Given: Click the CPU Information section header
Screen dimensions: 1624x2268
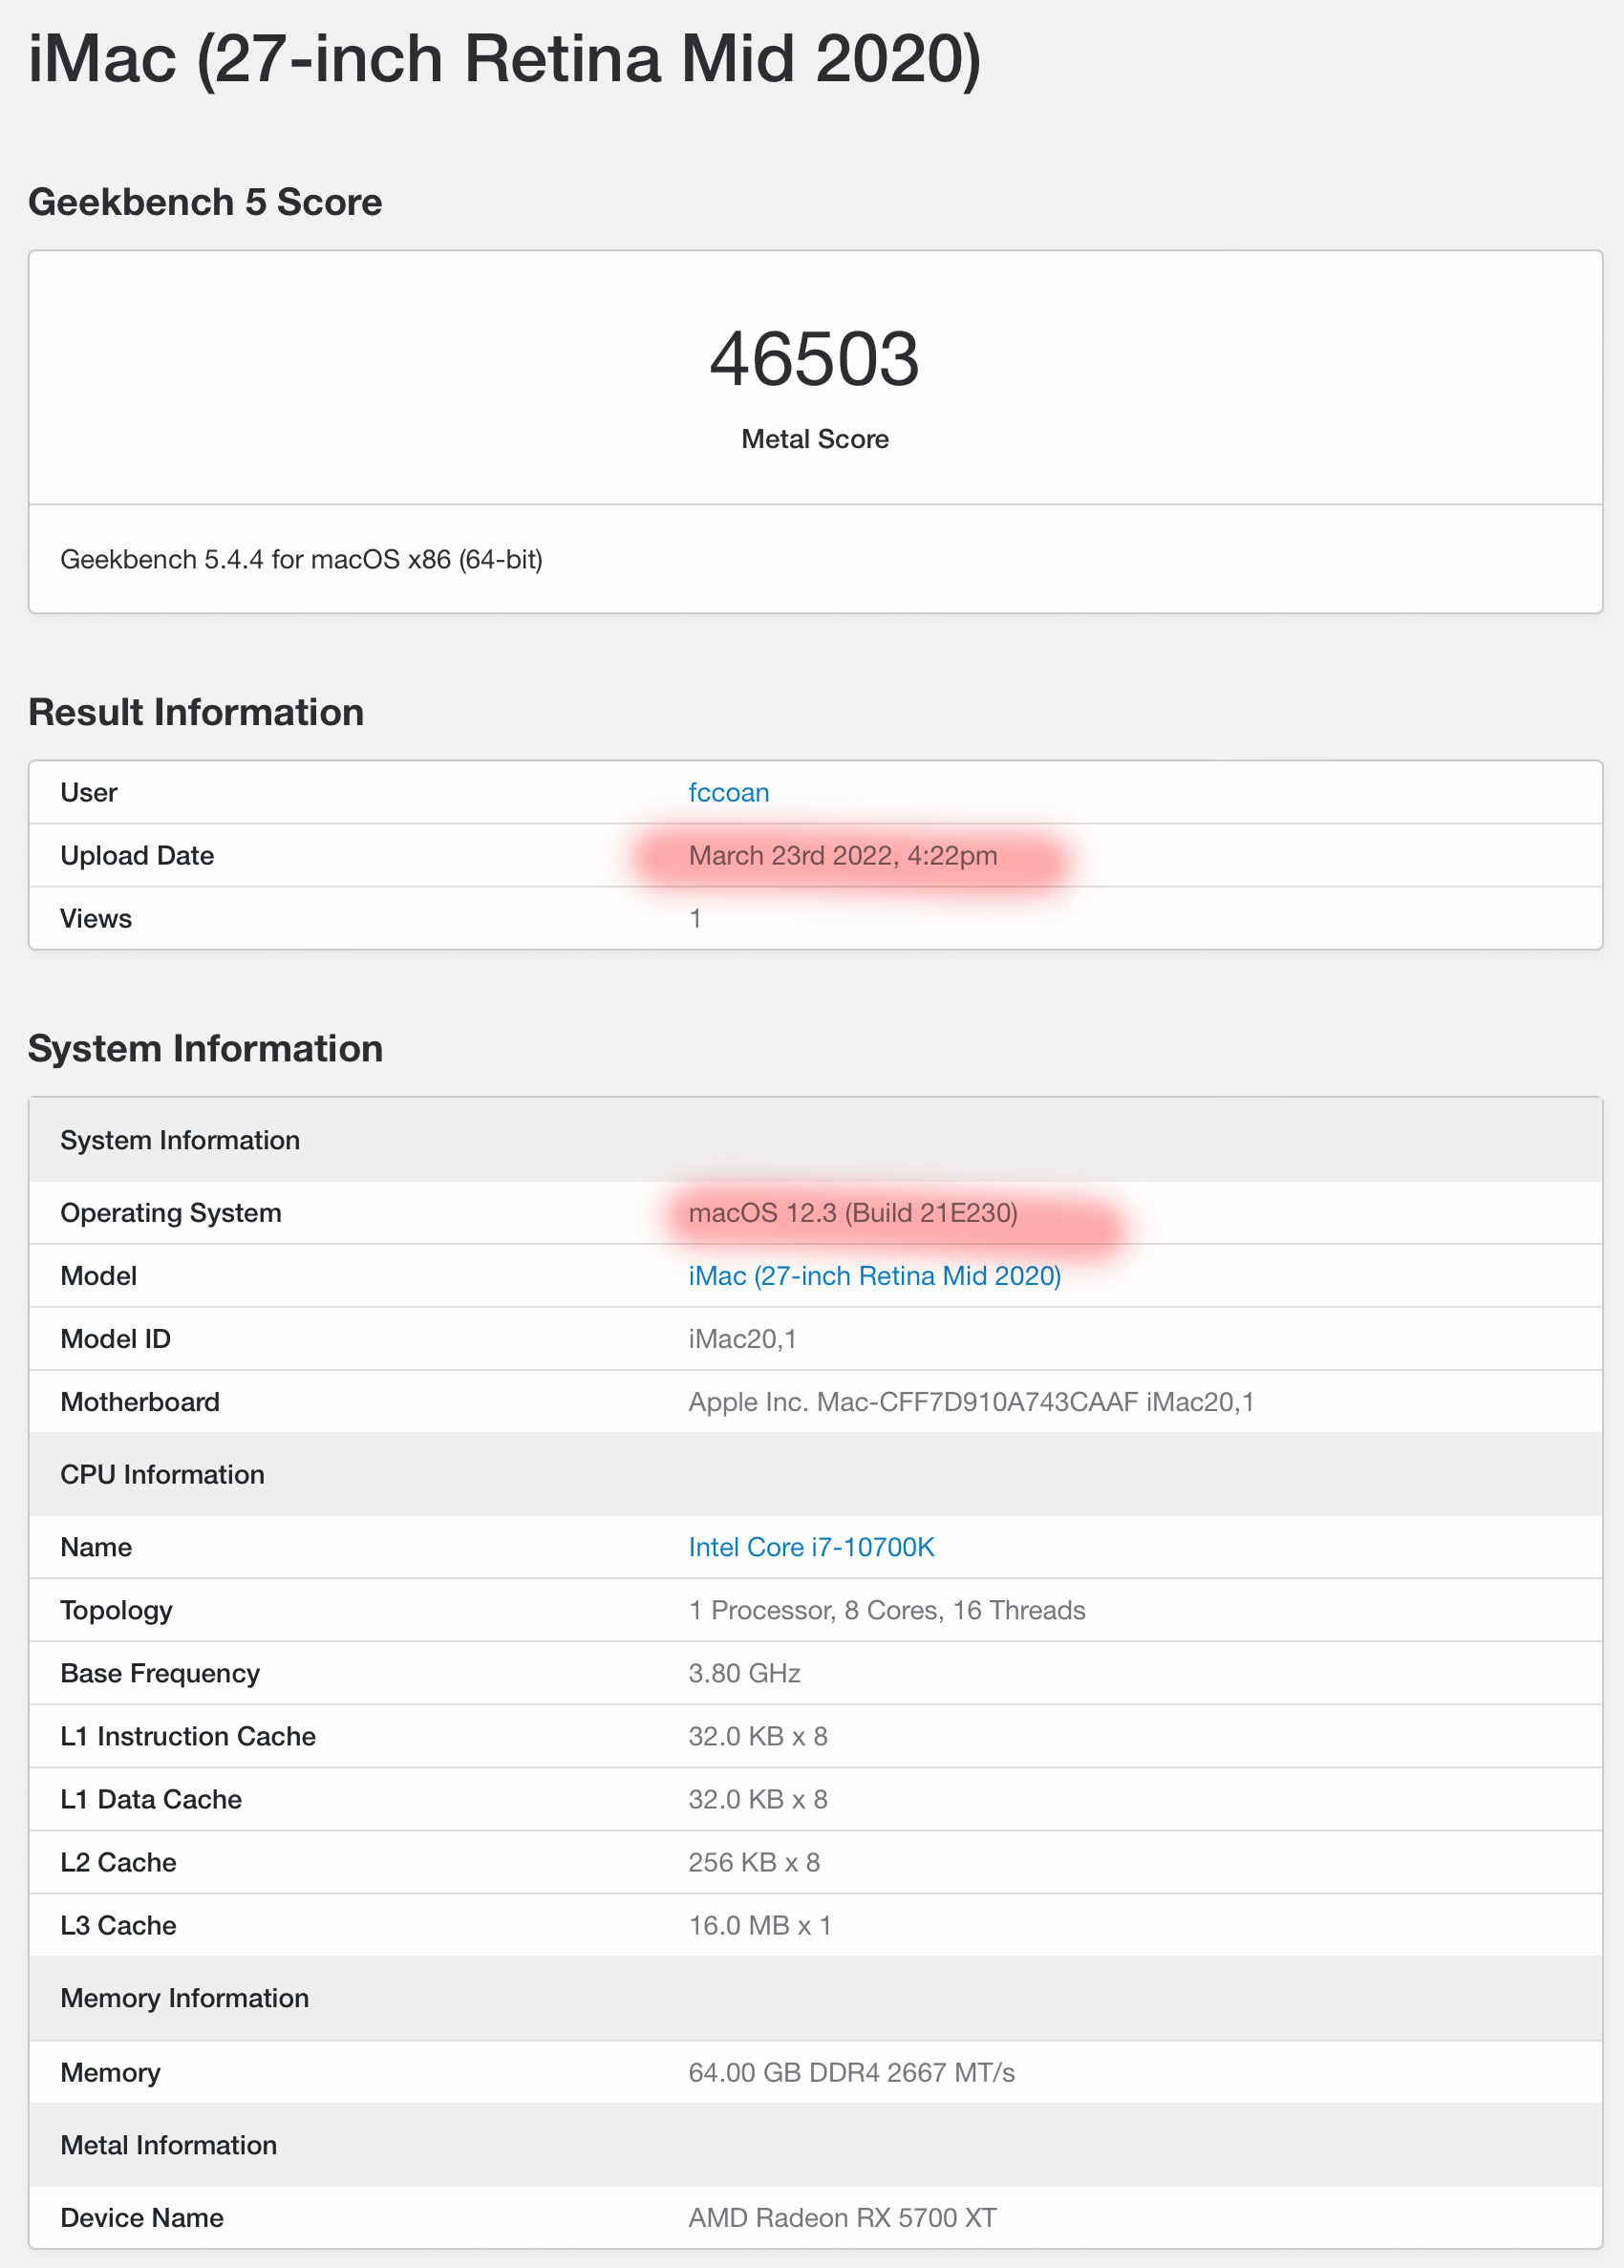Looking at the screenshot, I should click(162, 1474).
